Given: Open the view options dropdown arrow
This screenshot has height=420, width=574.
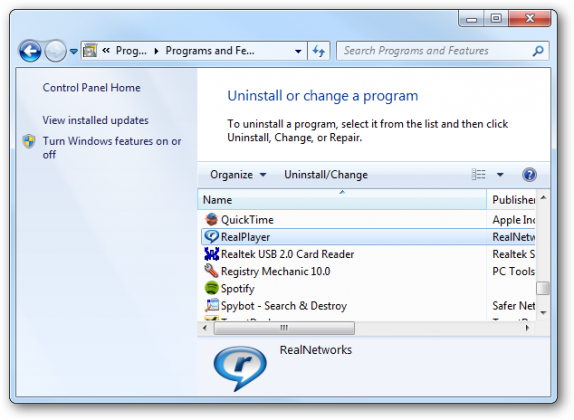Looking at the screenshot, I should (x=500, y=175).
